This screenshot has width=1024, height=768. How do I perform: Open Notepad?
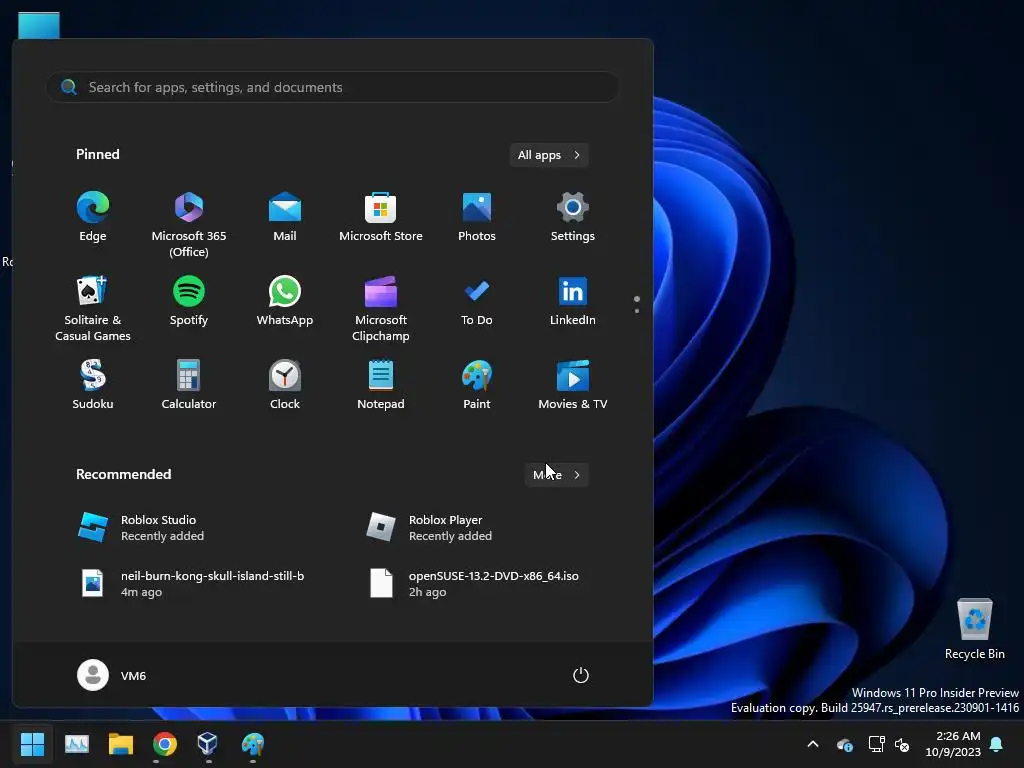381,385
